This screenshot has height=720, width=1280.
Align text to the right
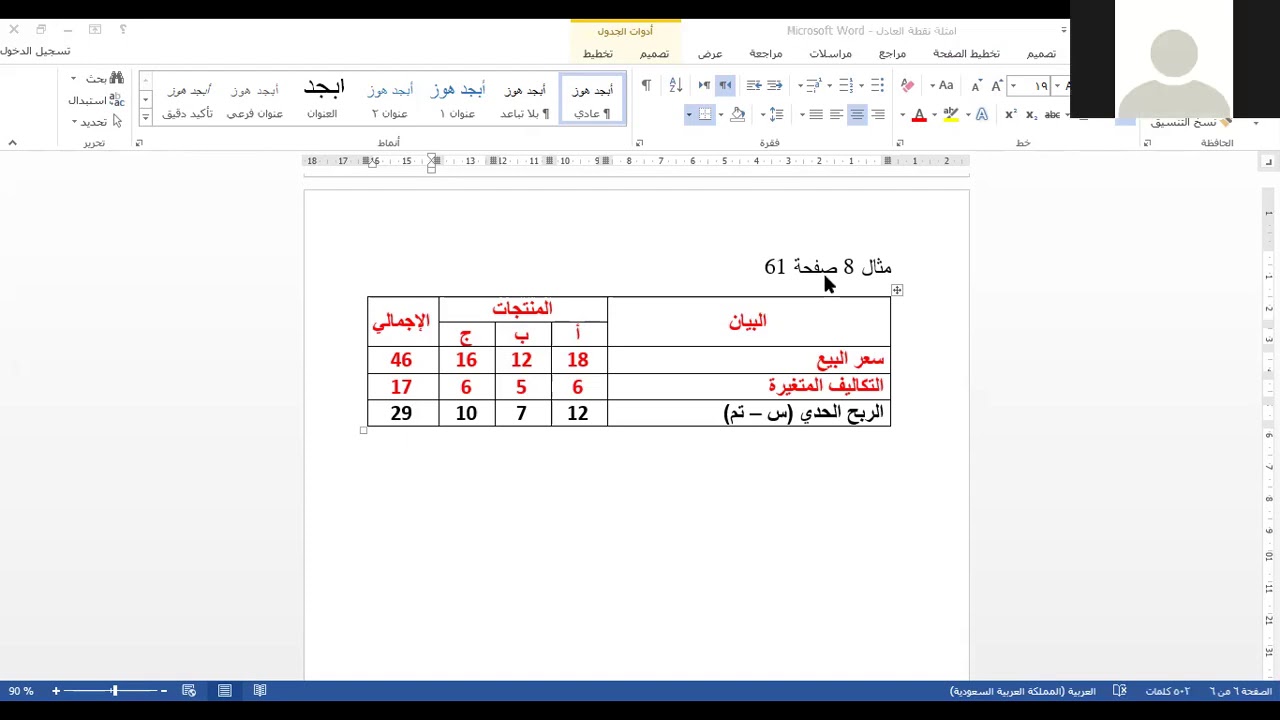pos(878,115)
